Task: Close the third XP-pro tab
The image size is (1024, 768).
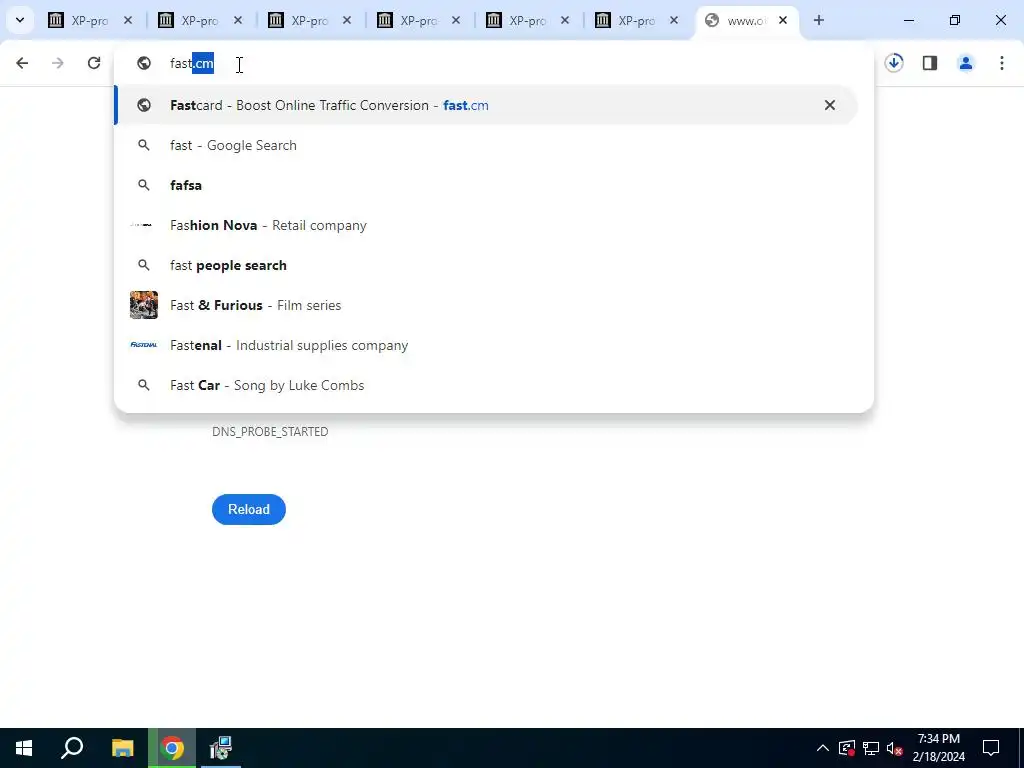Action: click(347, 20)
